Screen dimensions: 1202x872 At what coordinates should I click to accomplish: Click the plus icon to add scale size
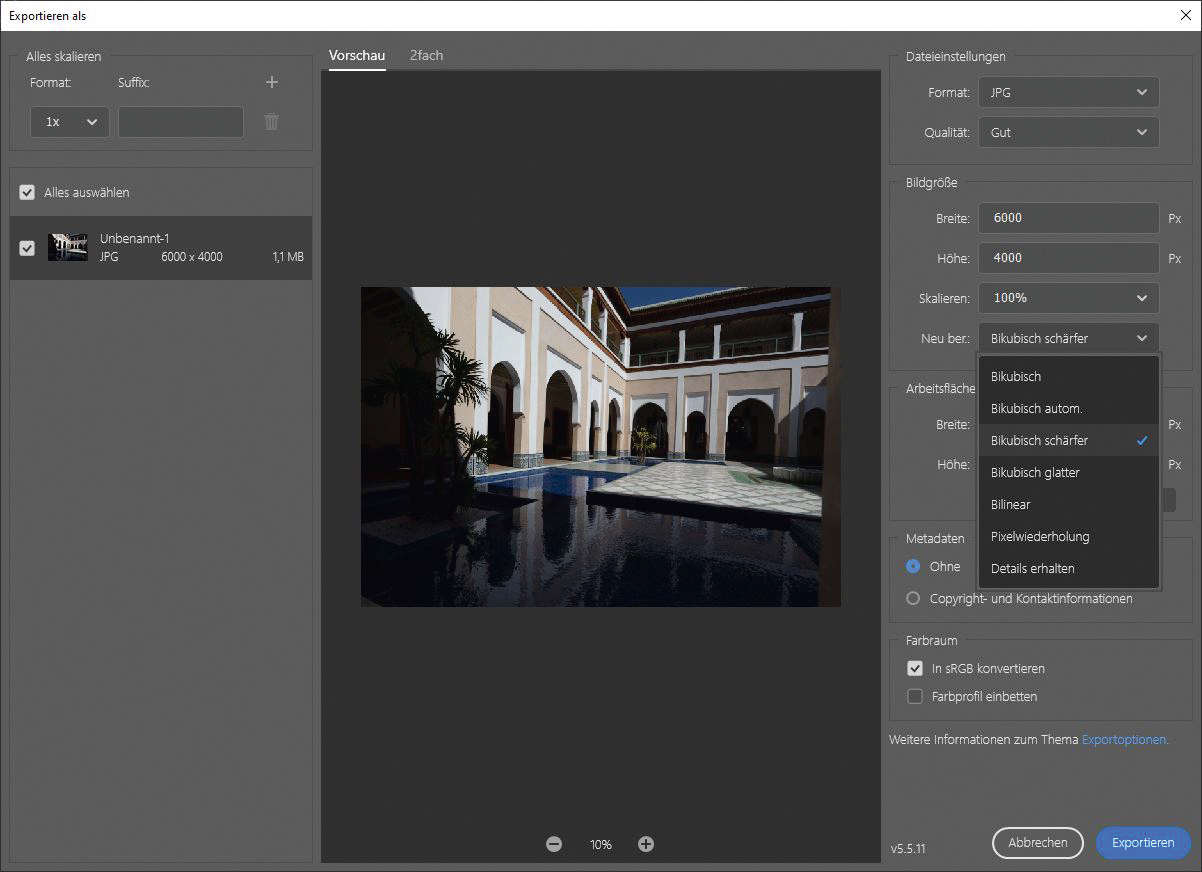[x=271, y=82]
